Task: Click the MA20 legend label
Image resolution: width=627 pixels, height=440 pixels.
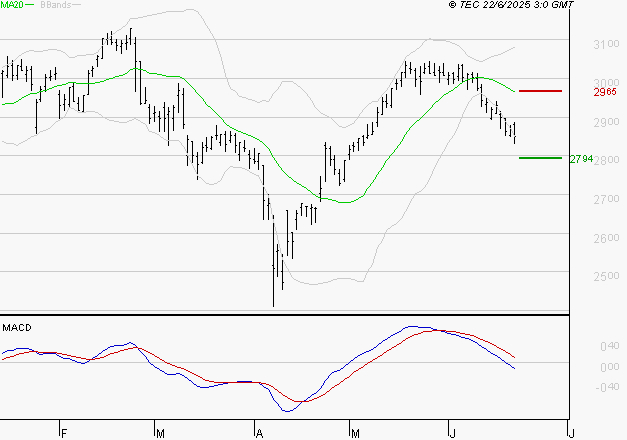Action: click(12, 4)
